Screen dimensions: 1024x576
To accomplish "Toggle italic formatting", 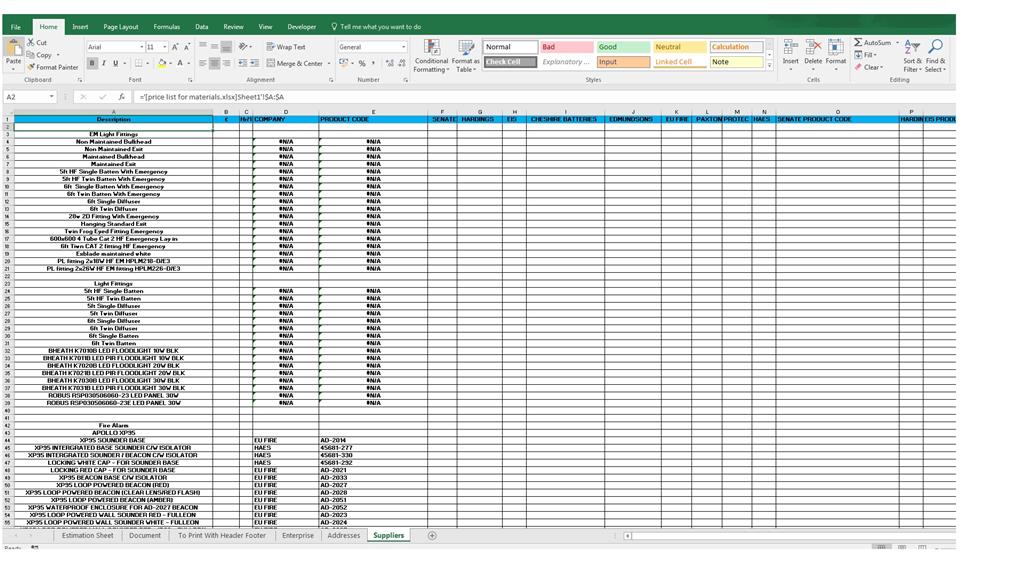I will (x=104, y=63).
